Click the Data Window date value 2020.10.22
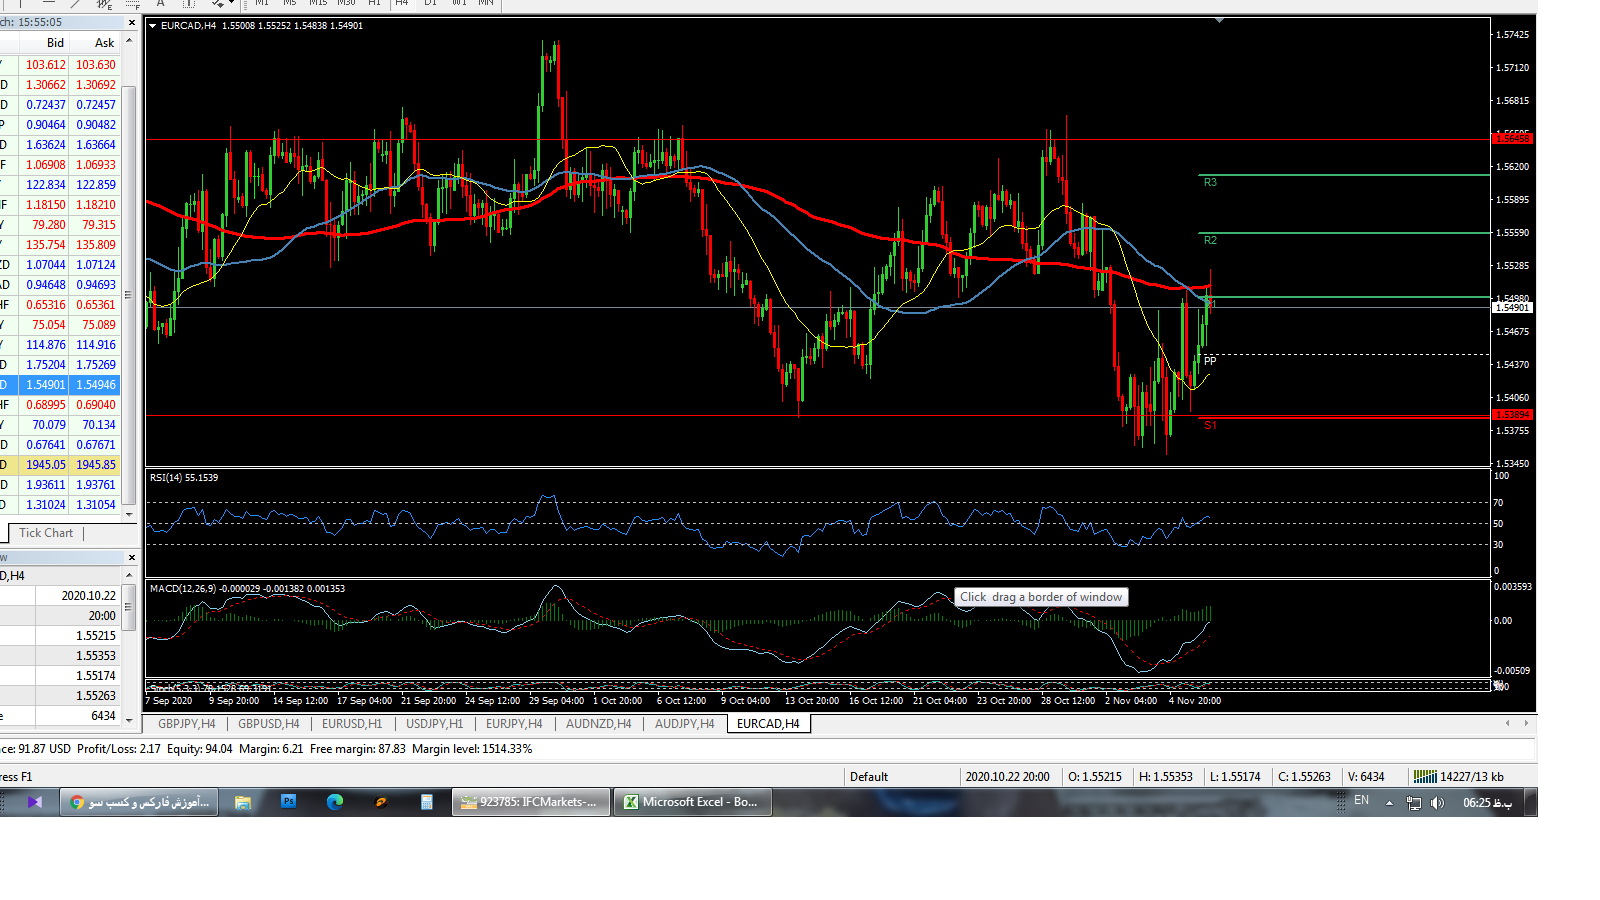The height and width of the screenshot is (900, 1600). [x=89, y=596]
